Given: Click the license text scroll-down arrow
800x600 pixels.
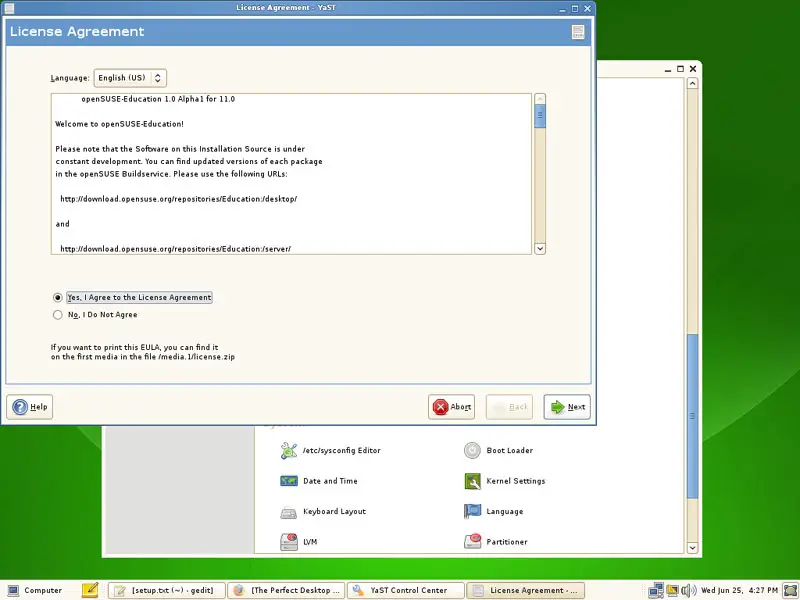Looking at the screenshot, I should [540, 248].
